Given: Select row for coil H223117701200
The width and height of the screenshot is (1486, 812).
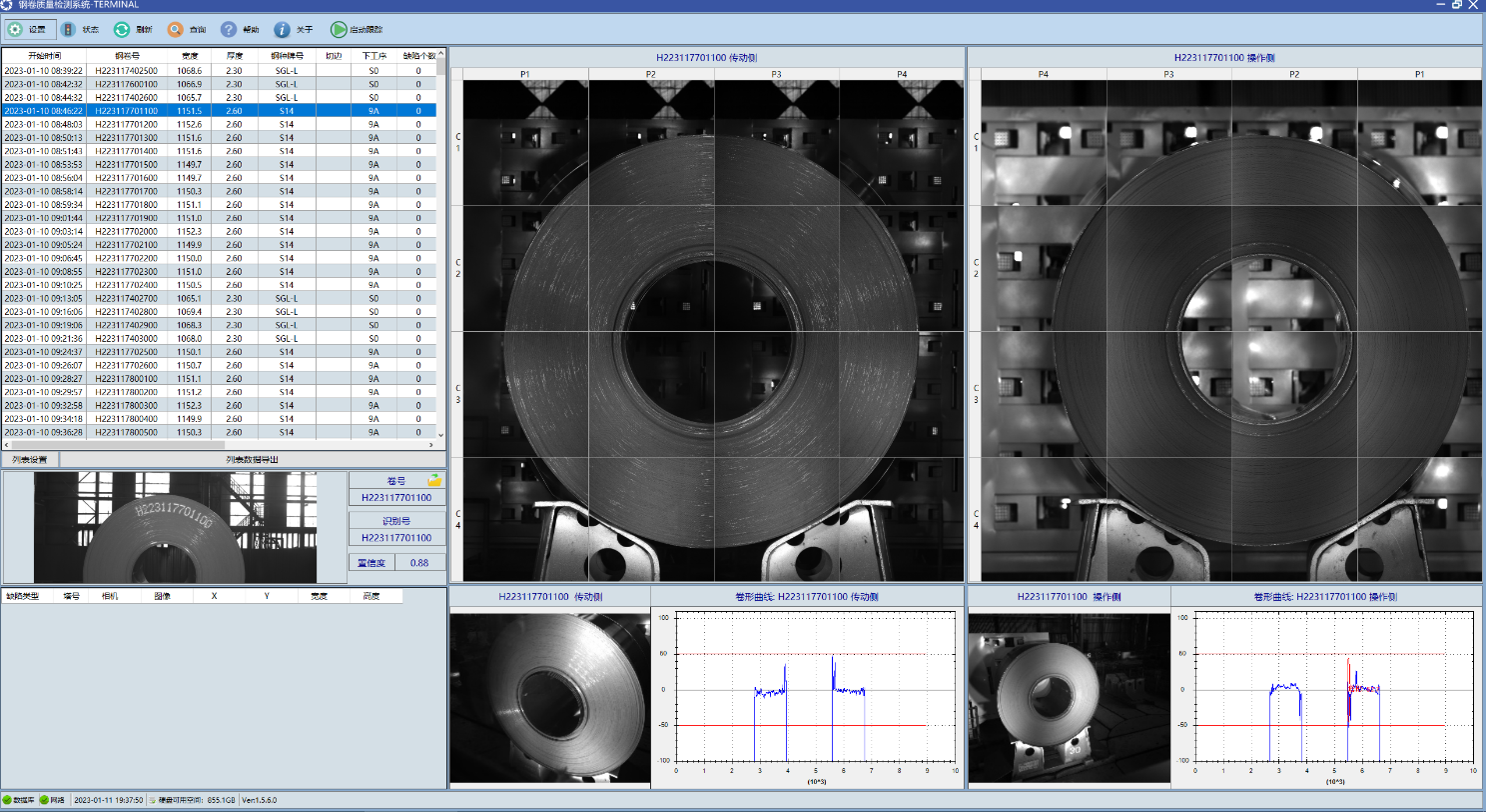Looking at the screenshot, I should point(126,124).
